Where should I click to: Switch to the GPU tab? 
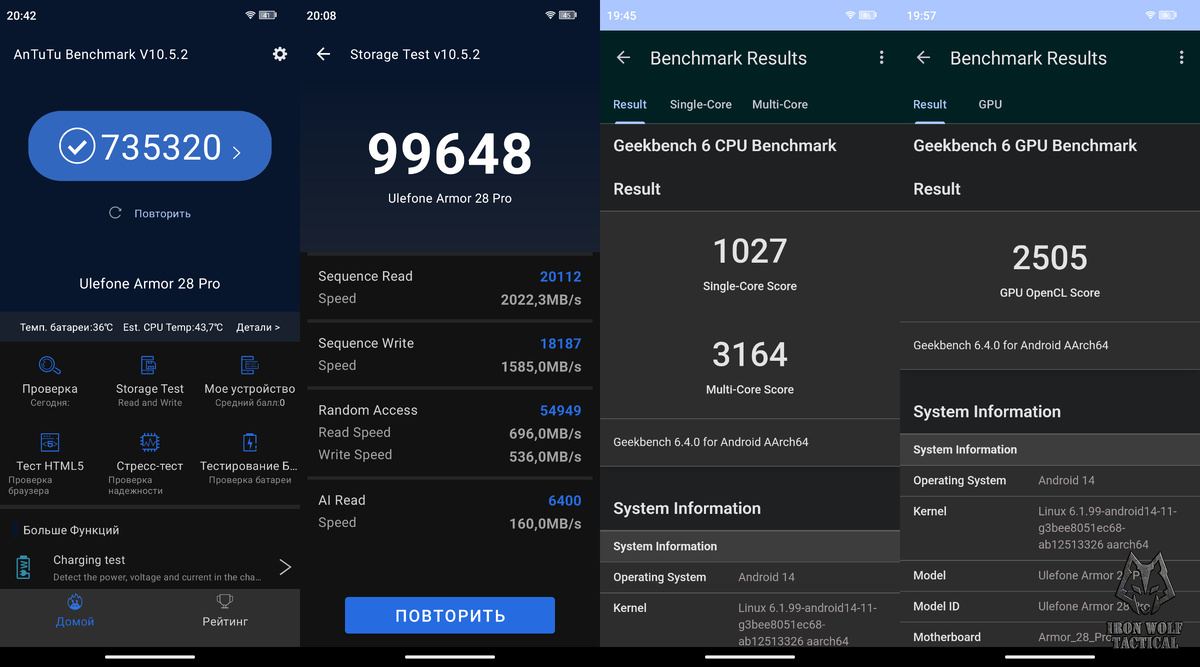pyautogui.click(x=990, y=104)
